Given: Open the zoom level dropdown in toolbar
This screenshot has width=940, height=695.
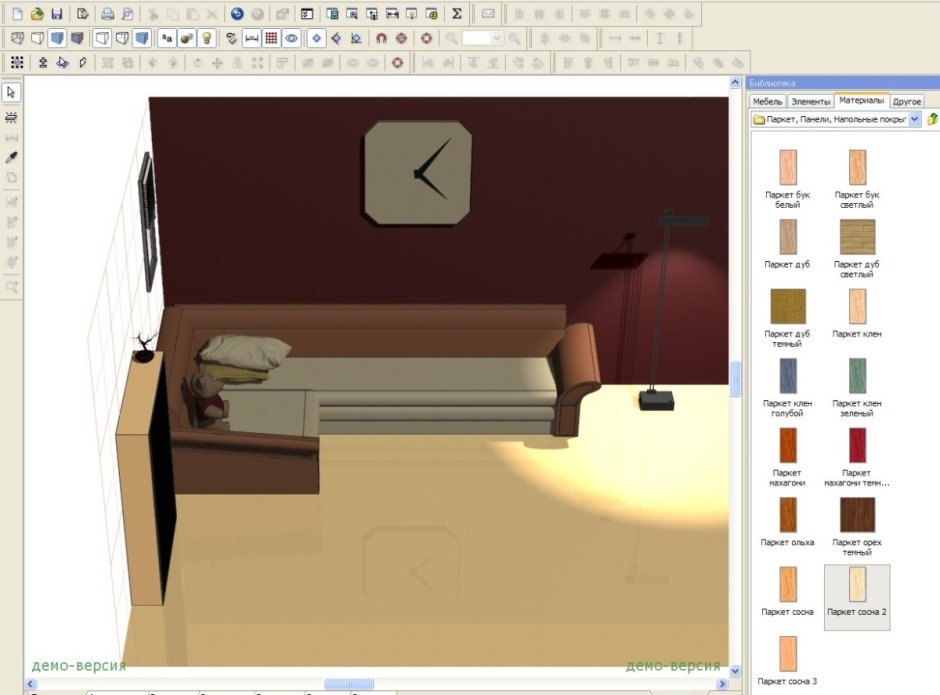Looking at the screenshot, I should coord(497,38).
